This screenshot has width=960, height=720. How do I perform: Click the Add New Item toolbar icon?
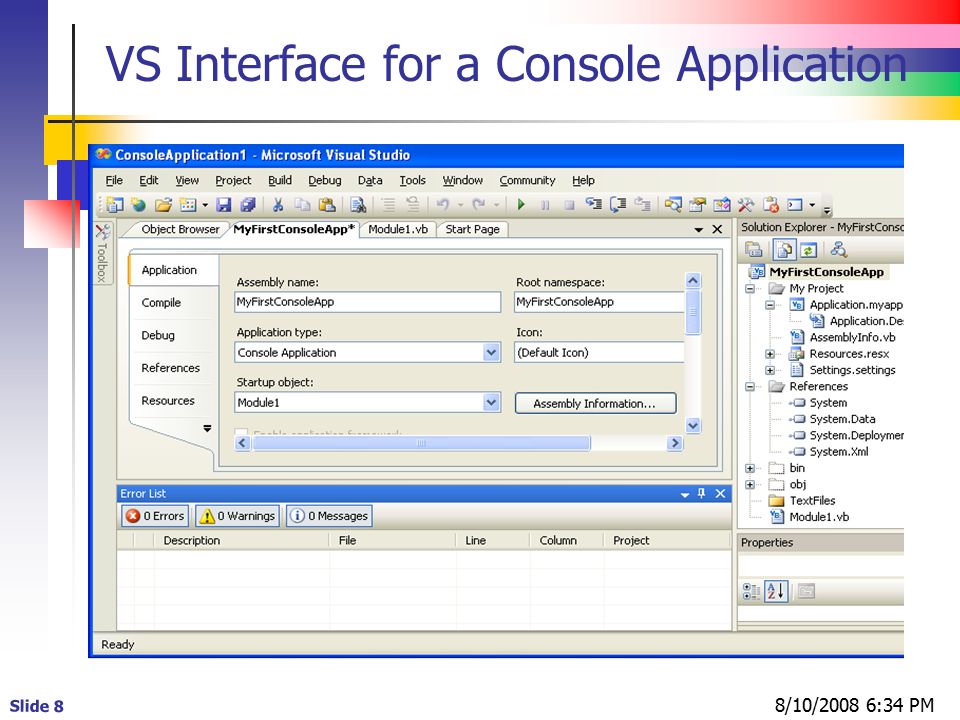[x=187, y=204]
